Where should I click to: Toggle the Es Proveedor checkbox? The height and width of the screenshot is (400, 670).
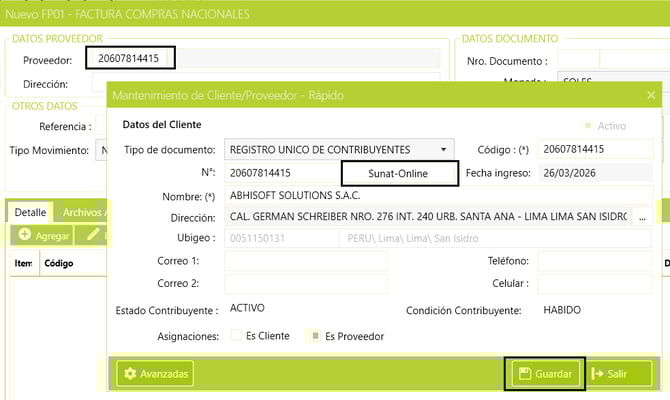[314, 336]
